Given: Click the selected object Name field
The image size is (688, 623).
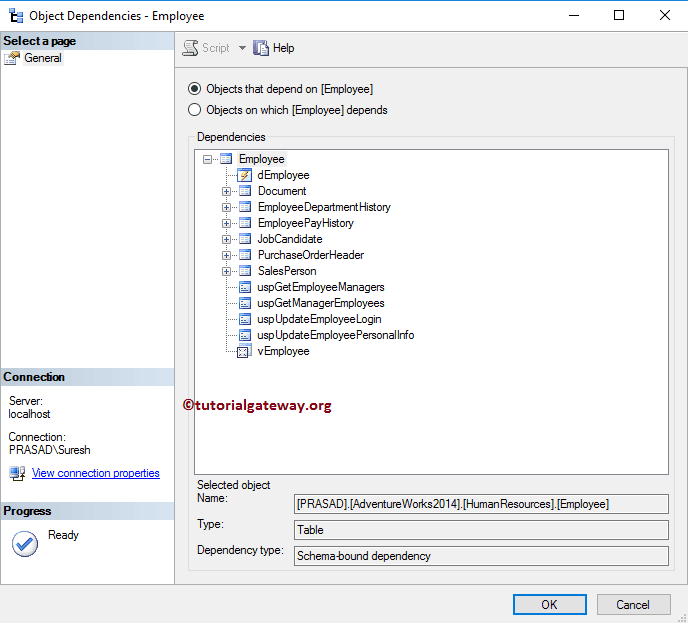Looking at the screenshot, I should point(481,504).
